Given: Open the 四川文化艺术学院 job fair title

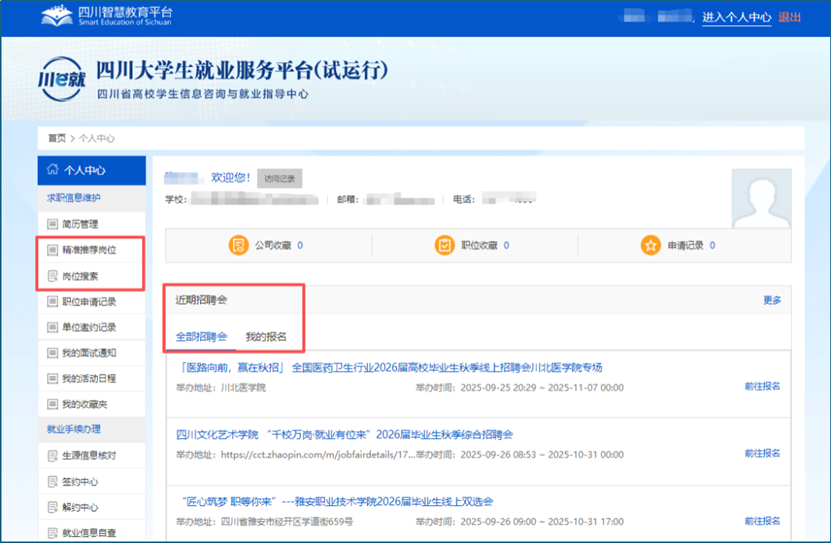Looking at the screenshot, I should point(344,435).
